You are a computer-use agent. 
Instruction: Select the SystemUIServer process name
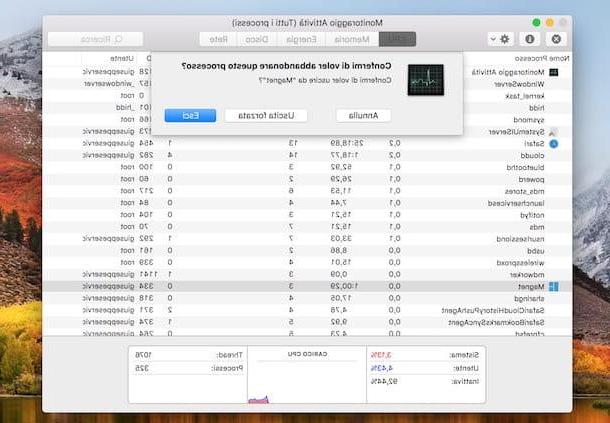tap(516, 132)
